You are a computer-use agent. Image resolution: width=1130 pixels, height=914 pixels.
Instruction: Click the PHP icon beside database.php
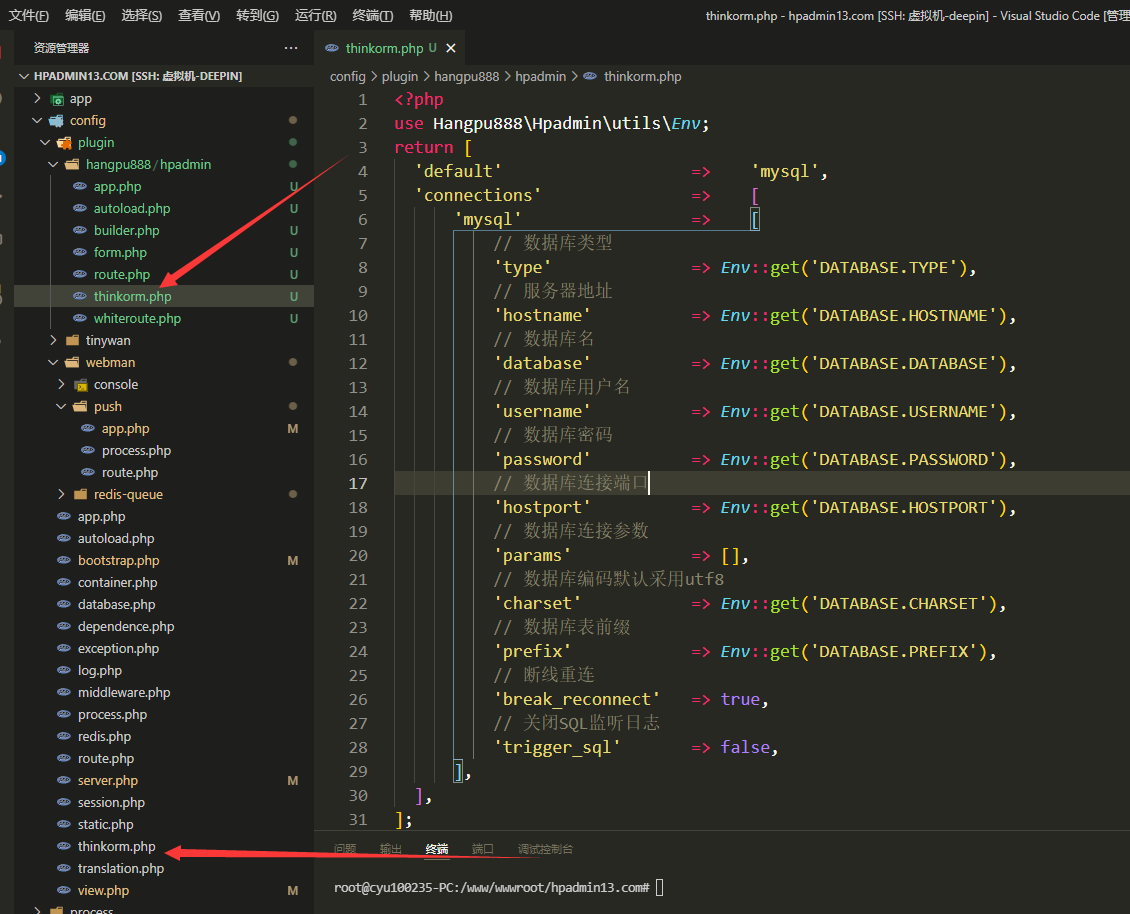coord(64,605)
